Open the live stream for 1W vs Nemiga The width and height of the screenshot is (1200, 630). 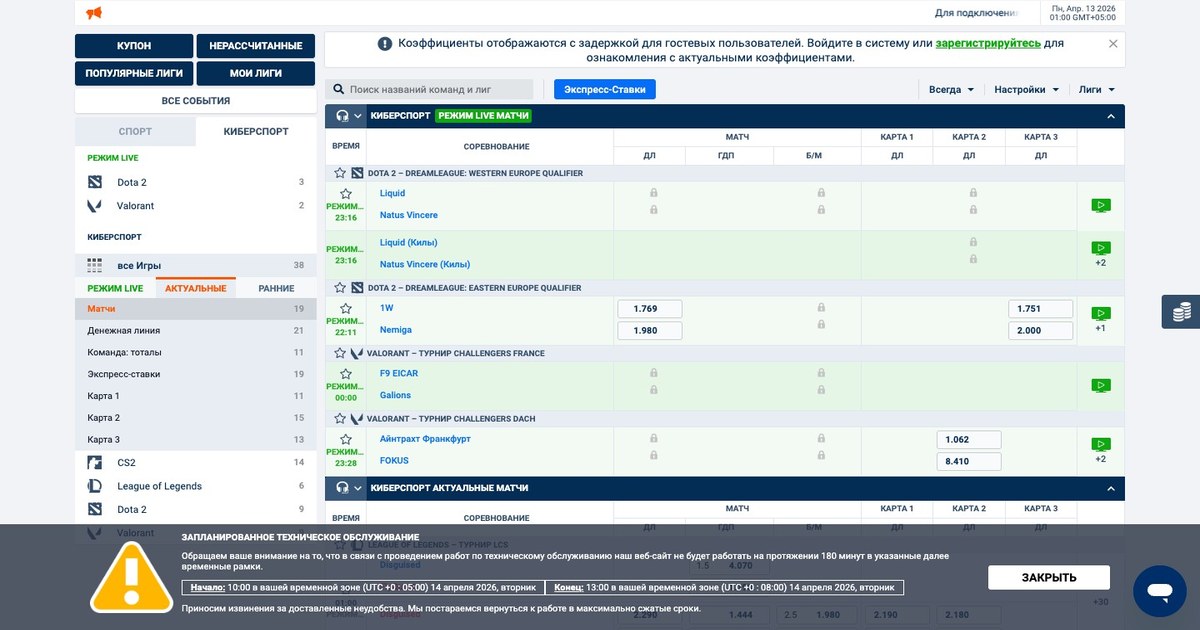pos(1100,313)
